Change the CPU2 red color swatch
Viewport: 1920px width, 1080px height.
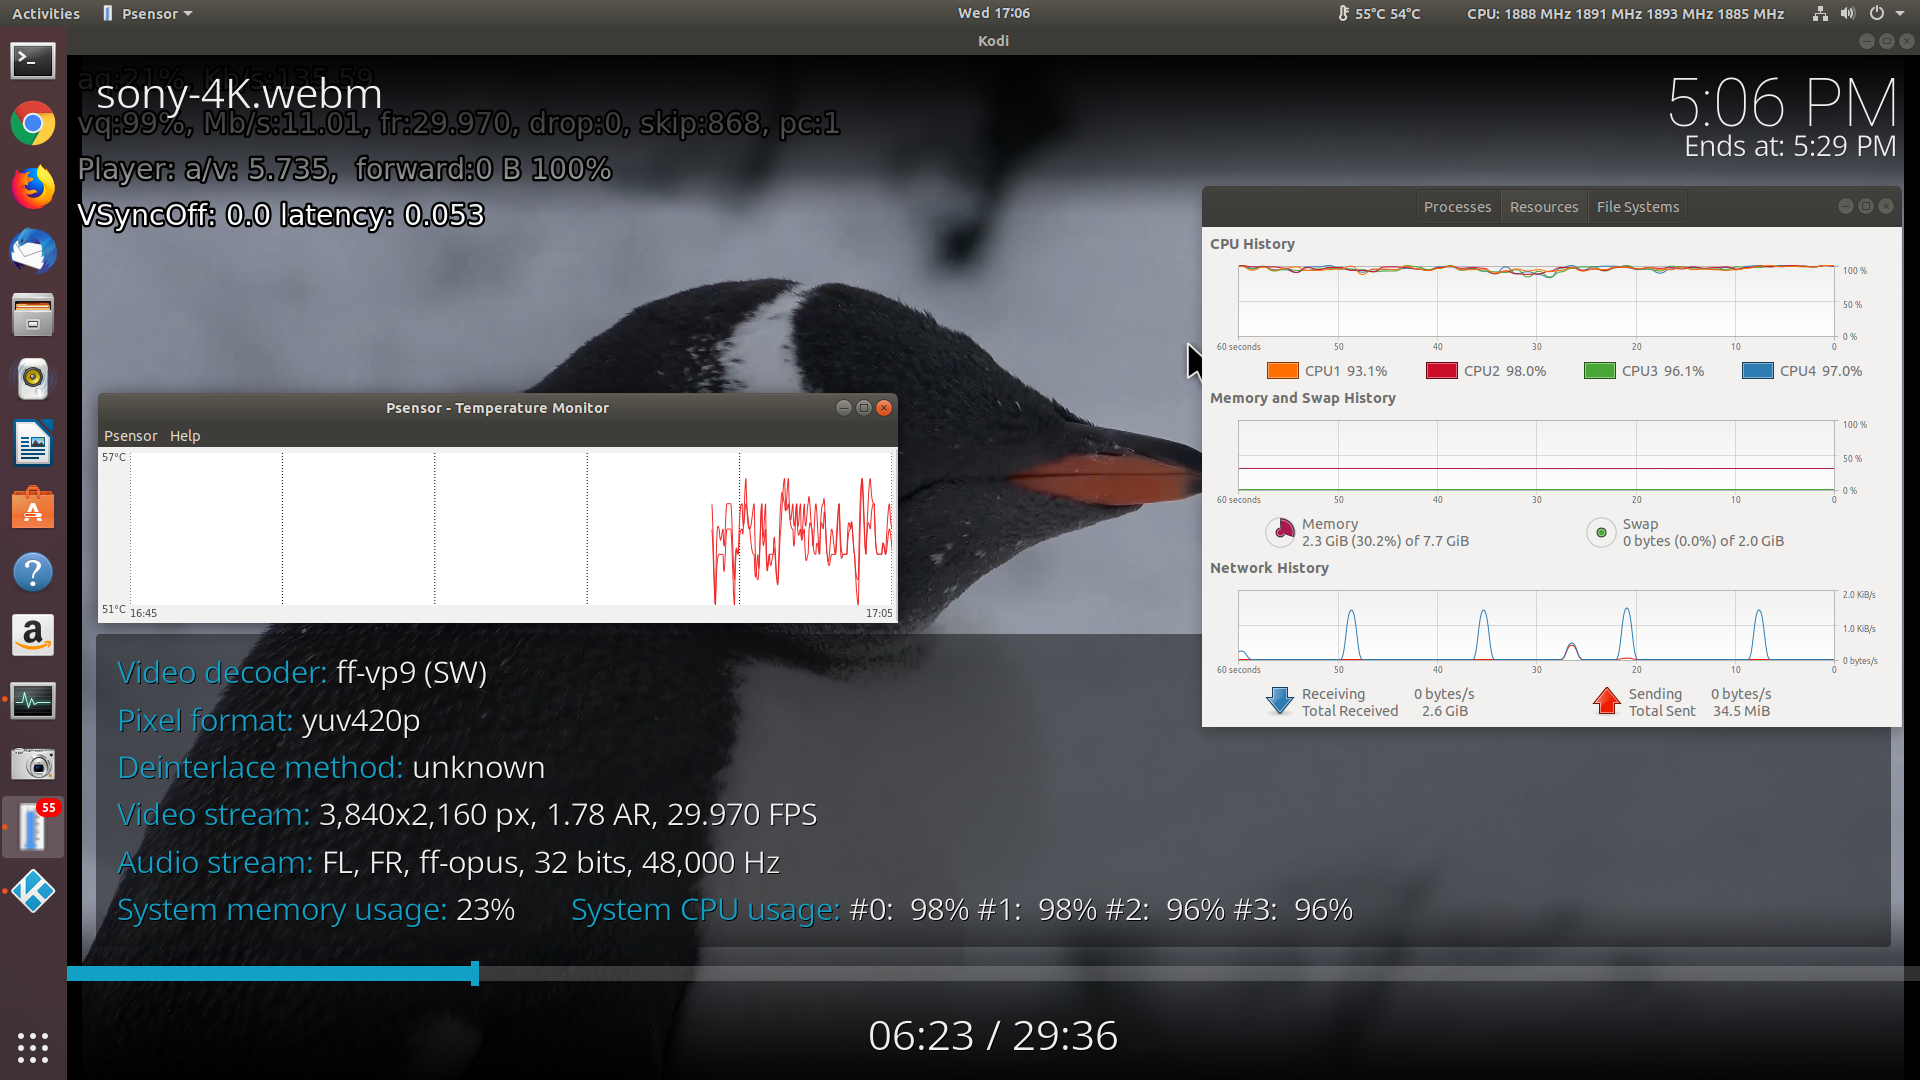[x=1441, y=371]
